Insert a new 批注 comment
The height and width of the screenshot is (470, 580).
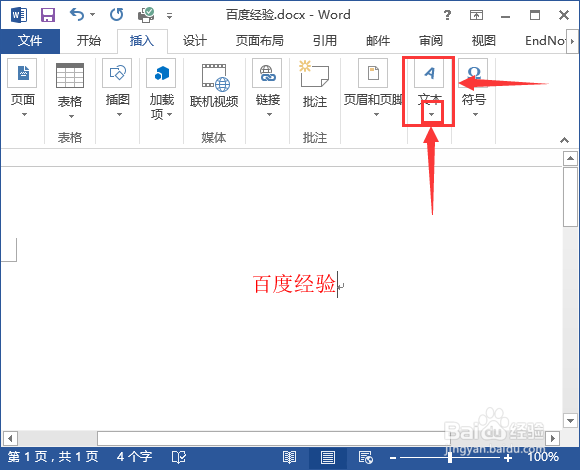(x=315, y=85)
